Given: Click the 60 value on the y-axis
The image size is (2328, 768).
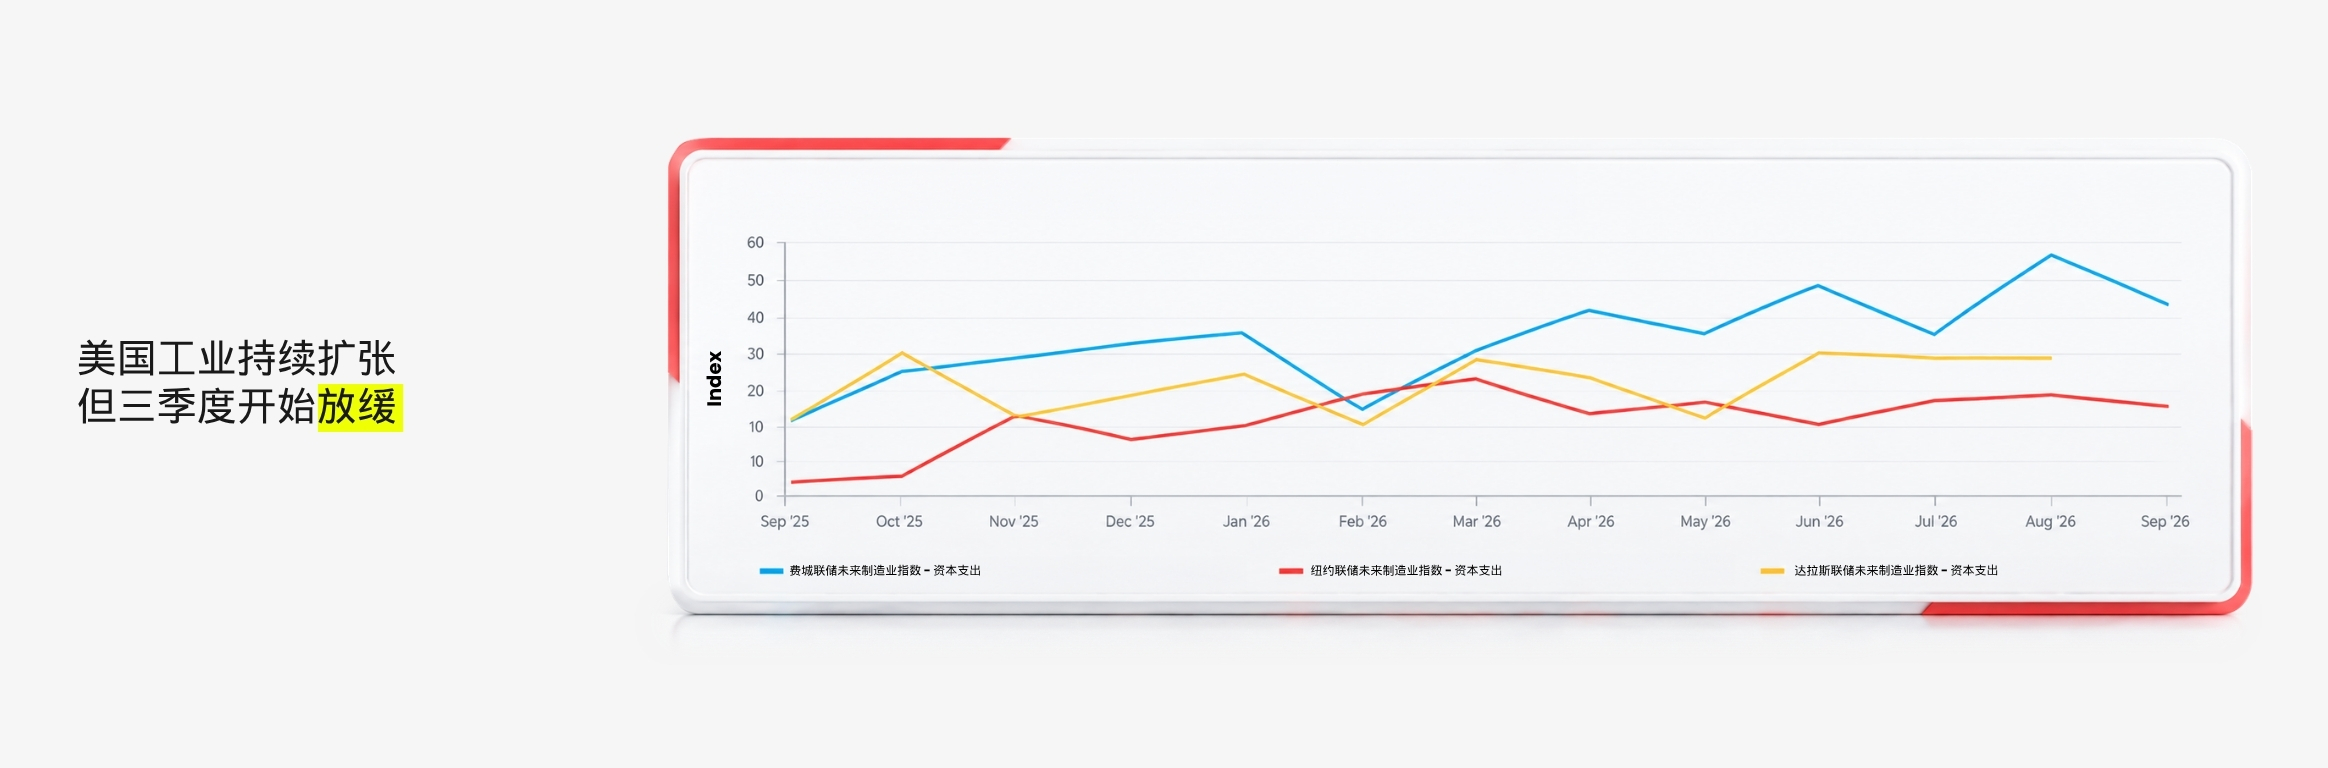Looking at the screenshot, I should [x=755, y=243].
